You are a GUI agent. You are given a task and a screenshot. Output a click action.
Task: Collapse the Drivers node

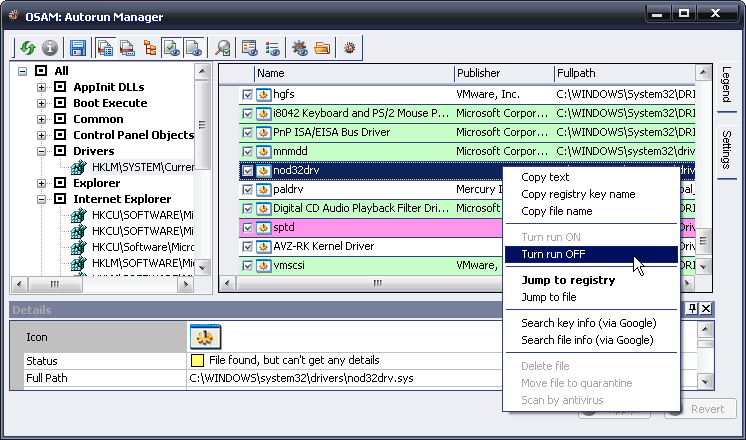point(41,151)
